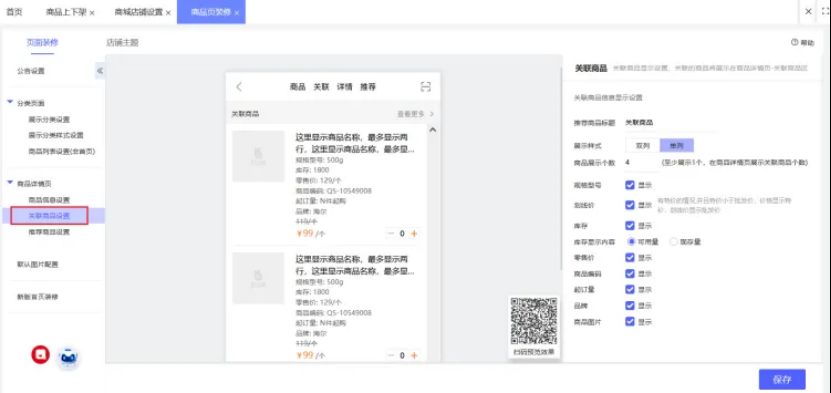831x393 pixels.
Task: Click the orange plus on first product
Action: tap(414, 234)
